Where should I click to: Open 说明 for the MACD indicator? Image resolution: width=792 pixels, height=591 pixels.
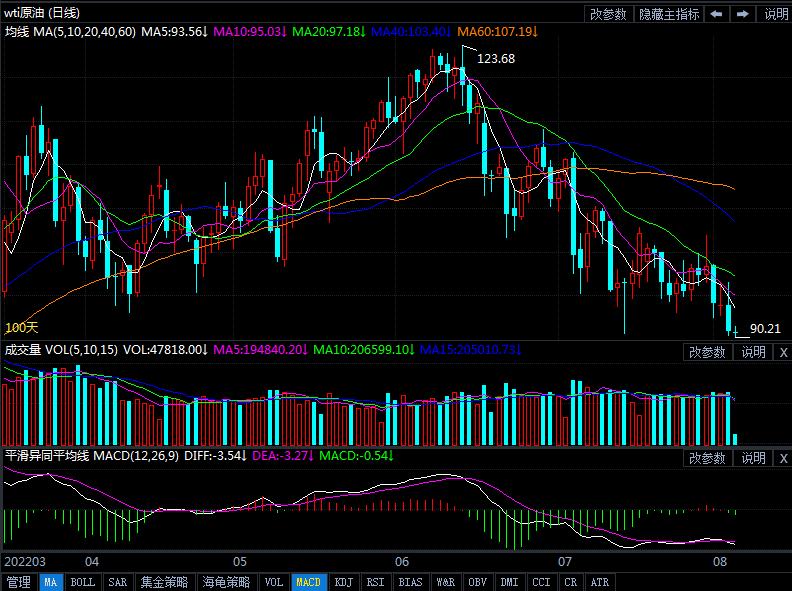(753, 458)
